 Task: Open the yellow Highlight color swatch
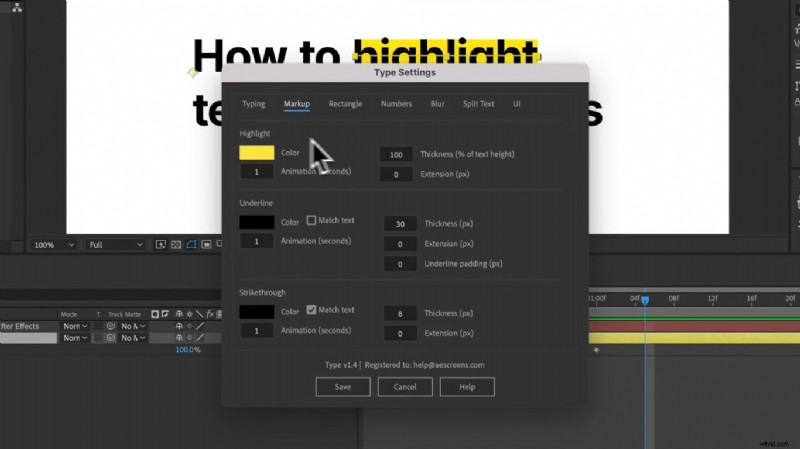coord(257,153)
